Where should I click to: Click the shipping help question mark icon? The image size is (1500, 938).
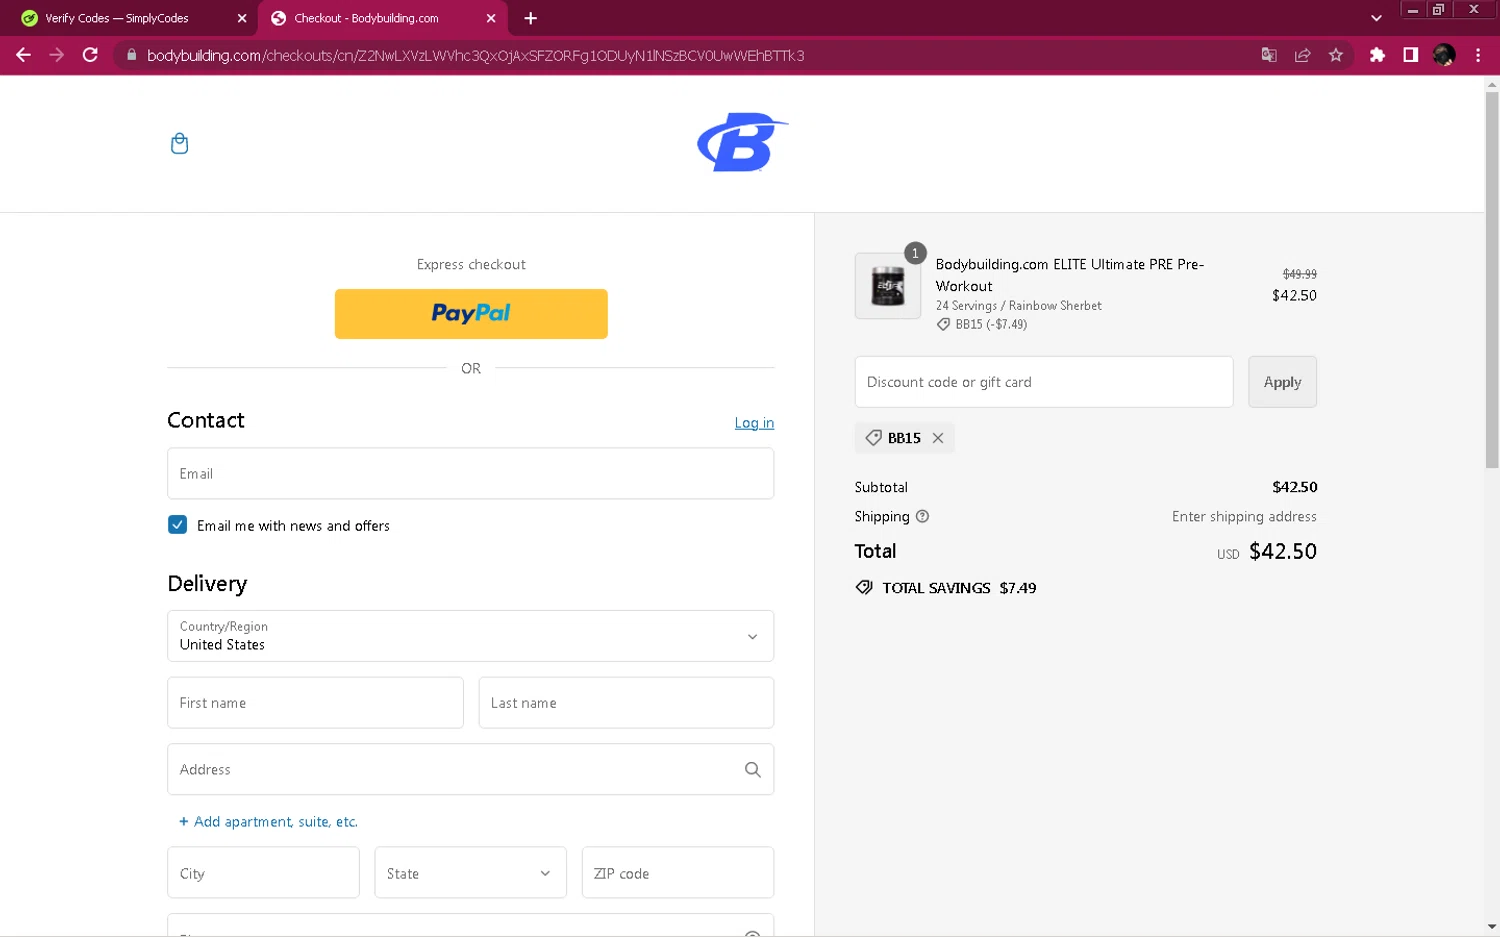tap(922, 517)
